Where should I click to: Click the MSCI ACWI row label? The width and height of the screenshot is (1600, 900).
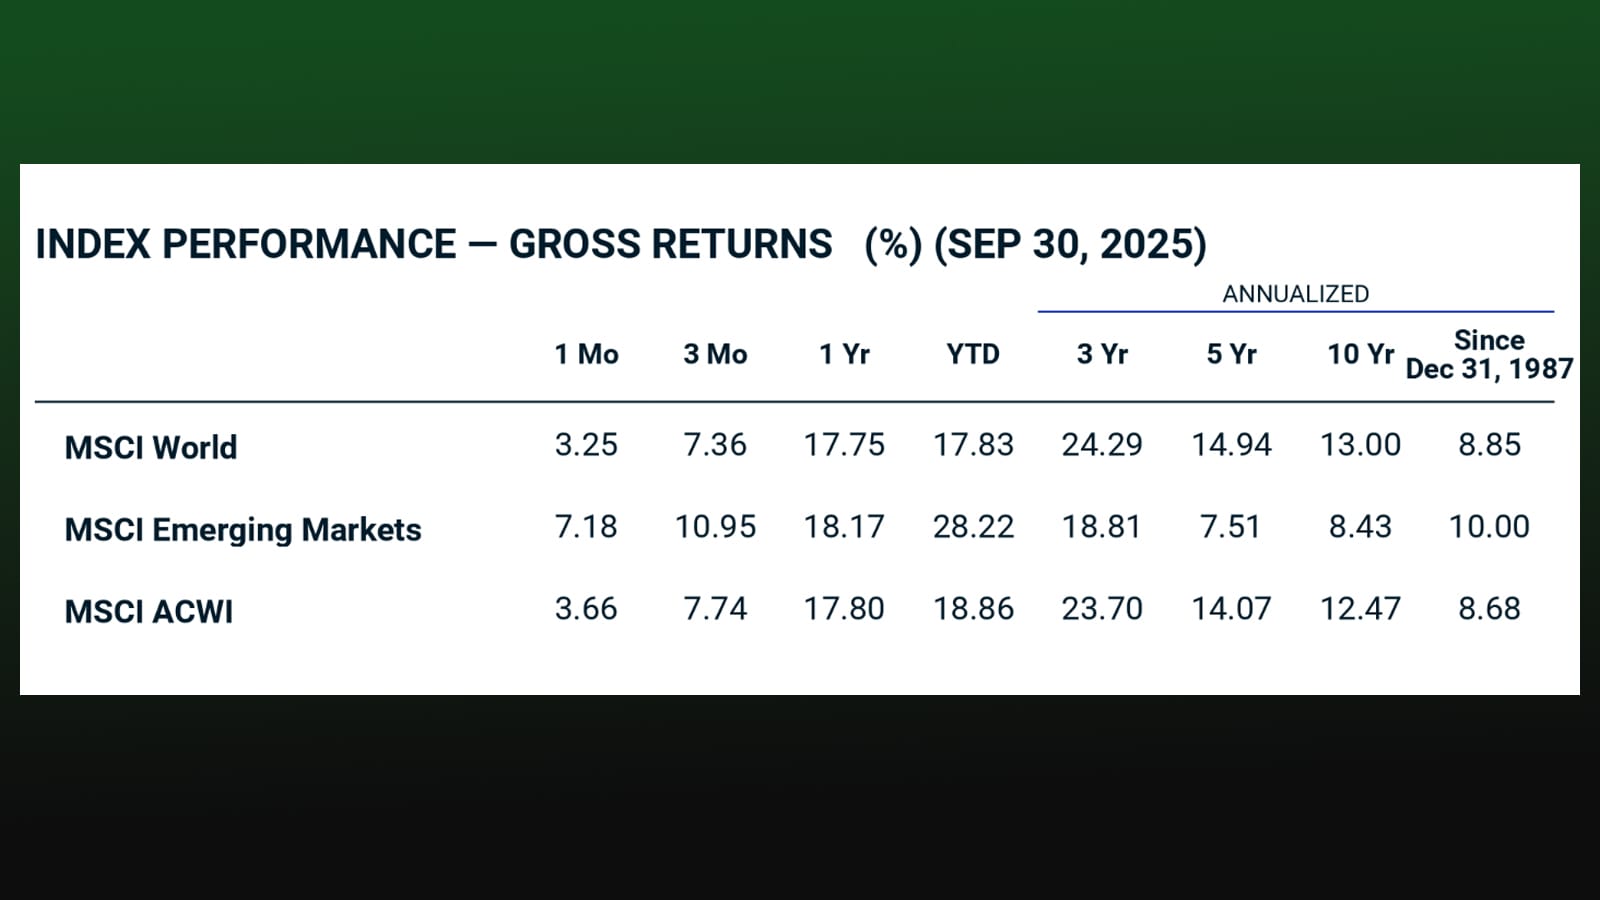[x=149, y=611]
